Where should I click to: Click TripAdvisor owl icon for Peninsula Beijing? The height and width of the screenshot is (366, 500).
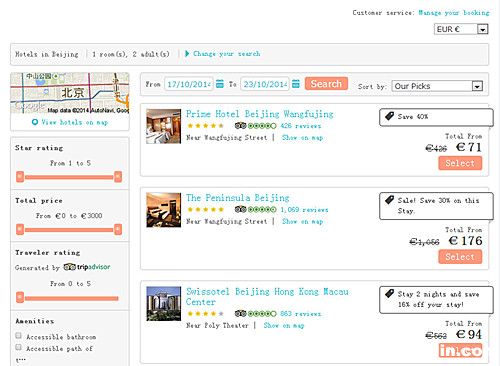pos(240,209)
